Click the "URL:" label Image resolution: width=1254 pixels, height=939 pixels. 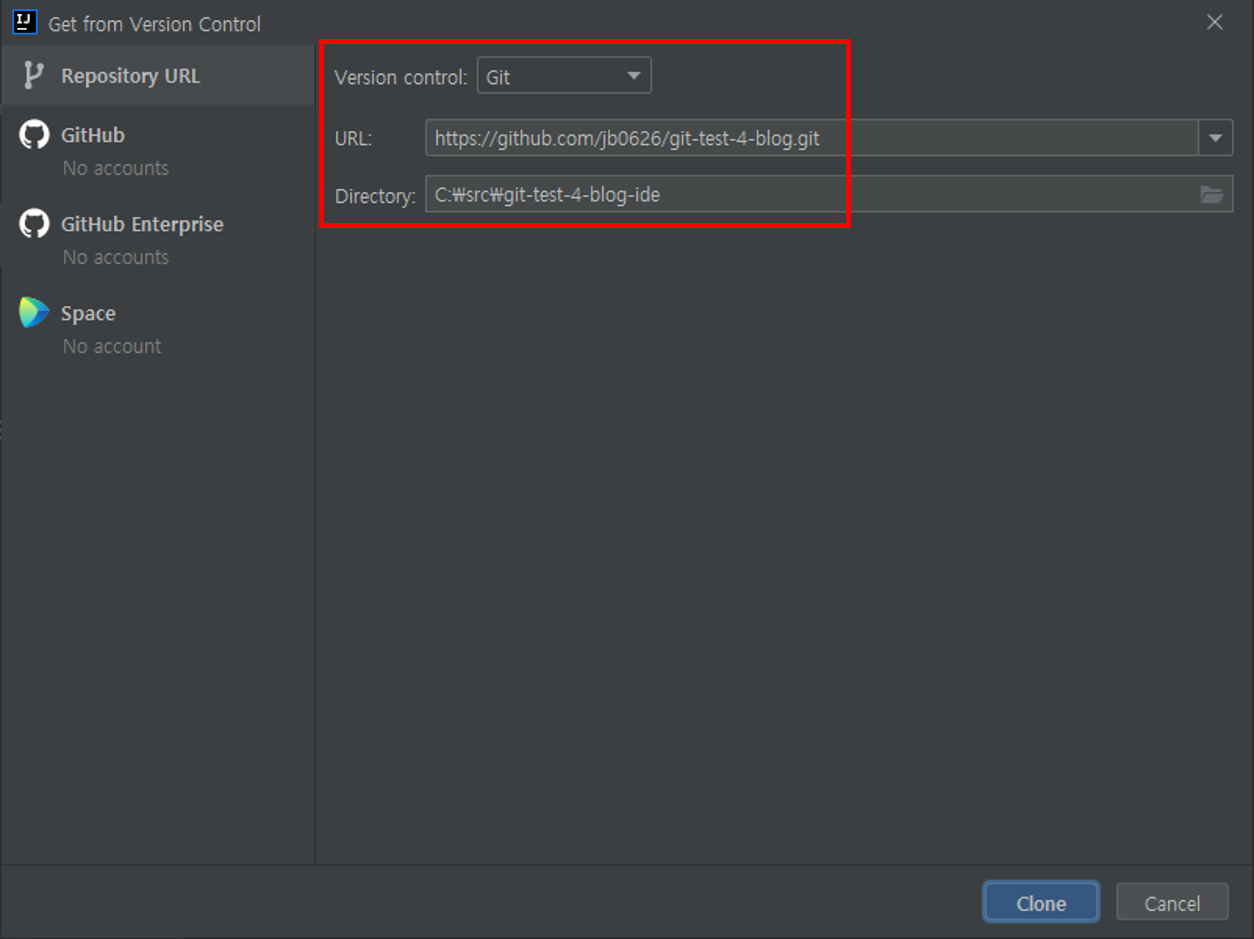pos(353,139)
